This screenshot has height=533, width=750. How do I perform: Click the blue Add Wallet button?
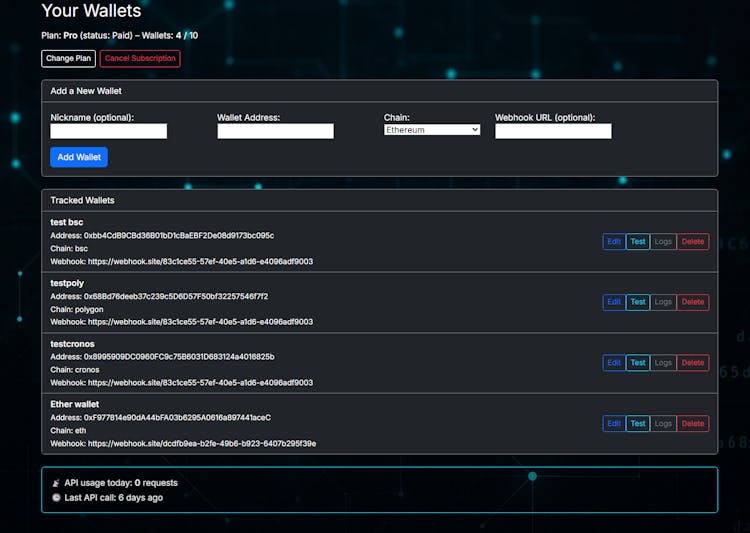click(79, 157)
